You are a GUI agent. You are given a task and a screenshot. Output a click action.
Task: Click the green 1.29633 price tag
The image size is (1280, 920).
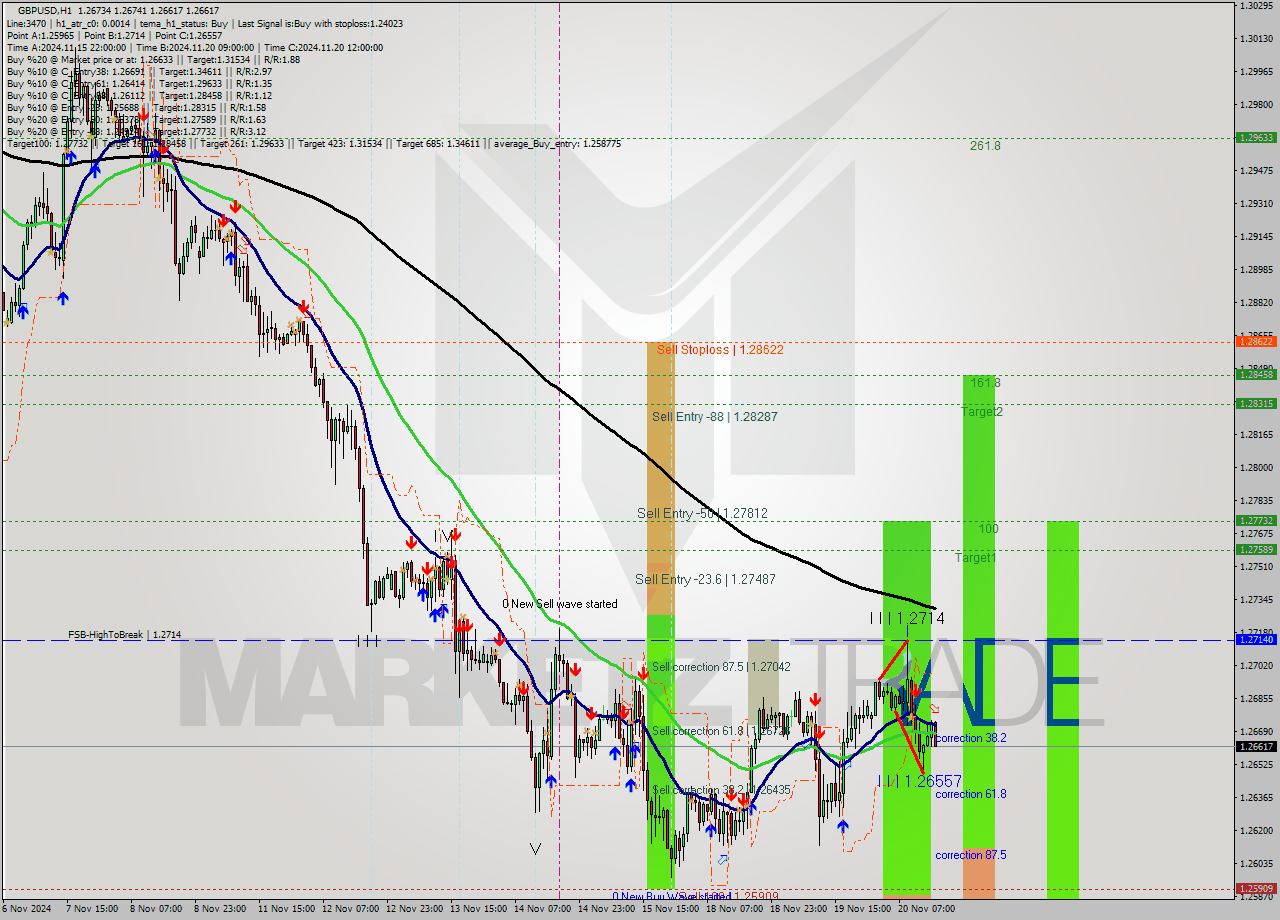coord(1255,138)
